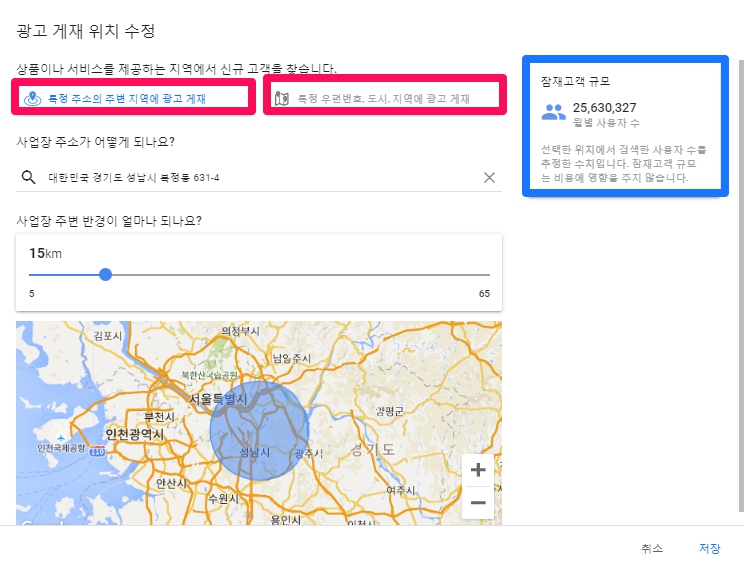Click the 양평군 label on the map

pyautogui.click(x=390, y=411)
